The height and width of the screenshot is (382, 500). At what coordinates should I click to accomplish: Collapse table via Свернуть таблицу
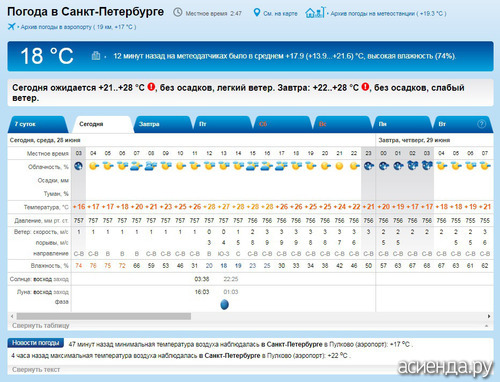(41, 325)
